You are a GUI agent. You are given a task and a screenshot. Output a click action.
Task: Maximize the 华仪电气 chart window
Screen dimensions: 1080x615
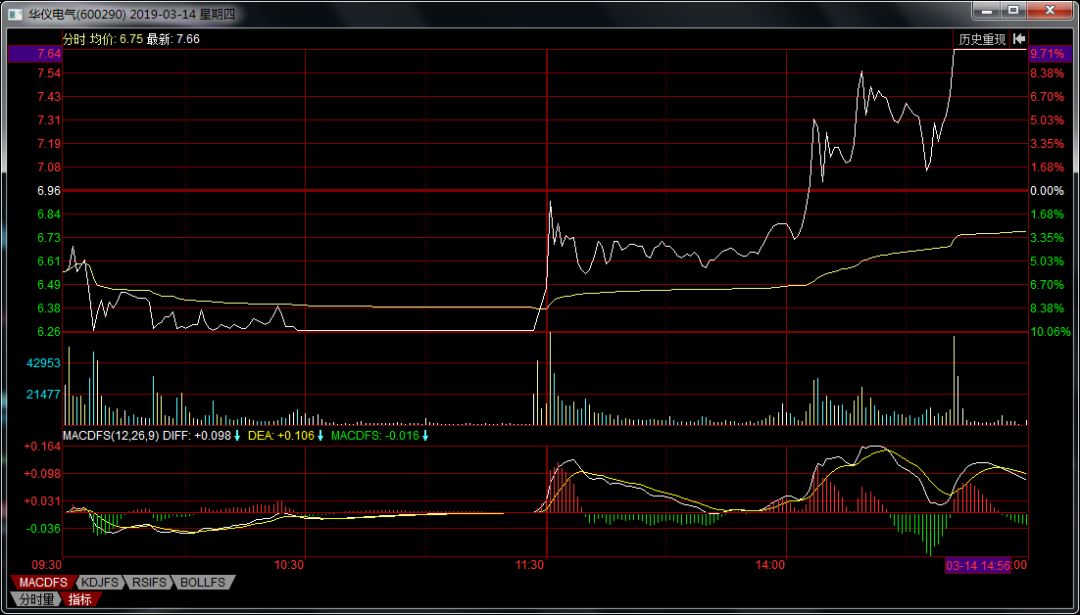pos(1013,10)
